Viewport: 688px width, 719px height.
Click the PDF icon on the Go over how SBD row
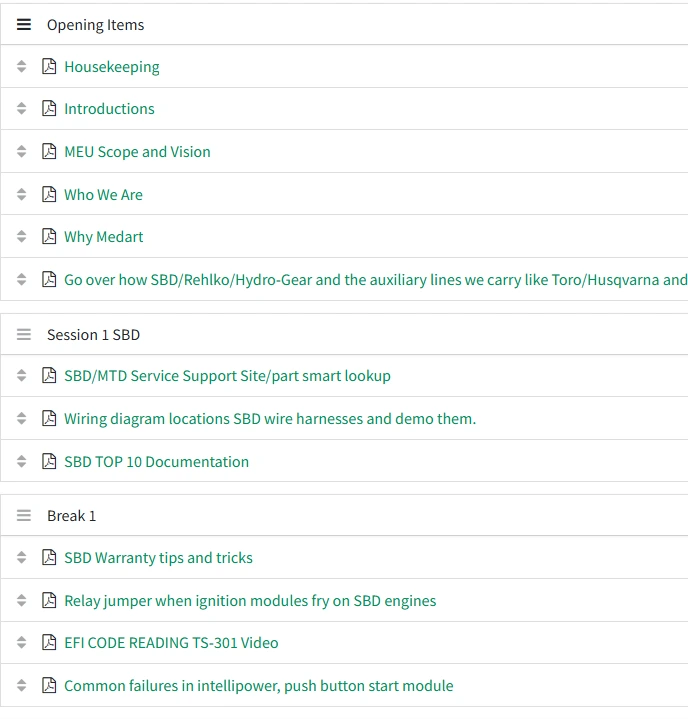click(x=49, y=279)
